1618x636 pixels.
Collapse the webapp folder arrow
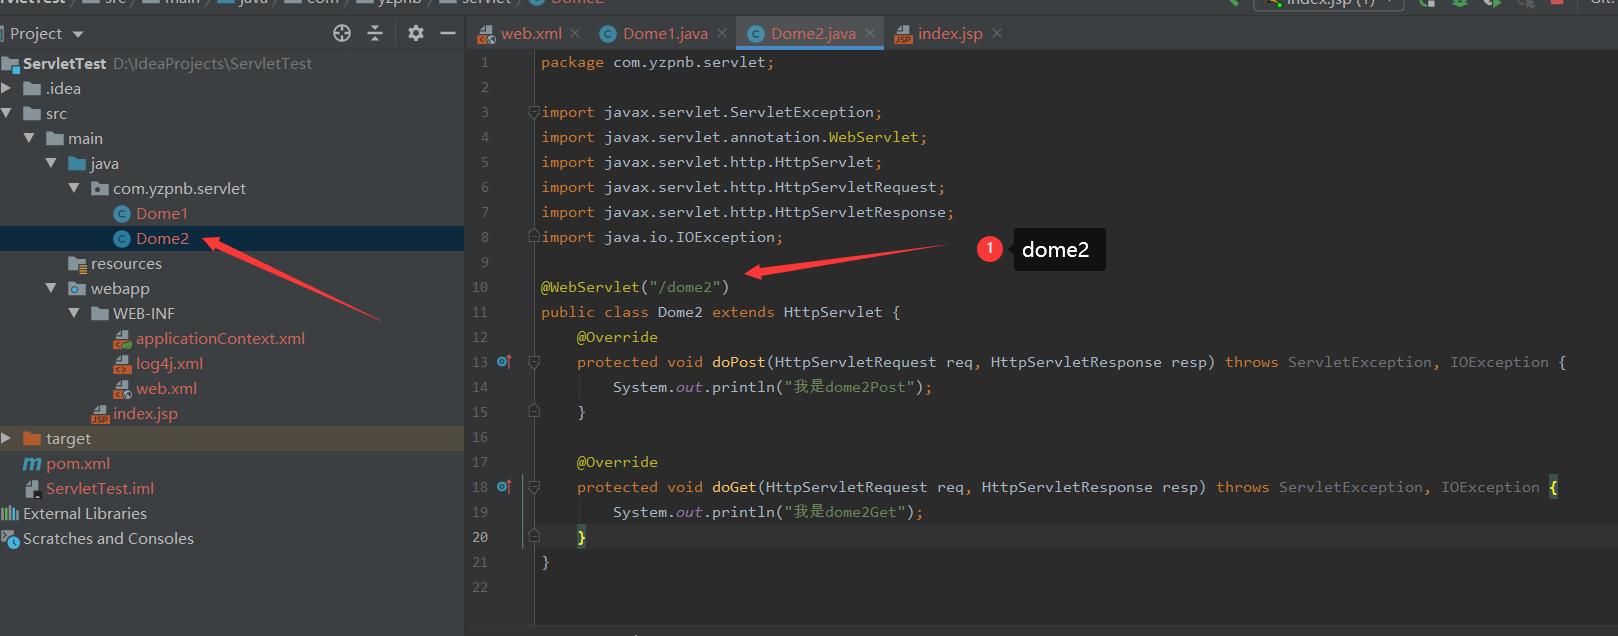51,288
